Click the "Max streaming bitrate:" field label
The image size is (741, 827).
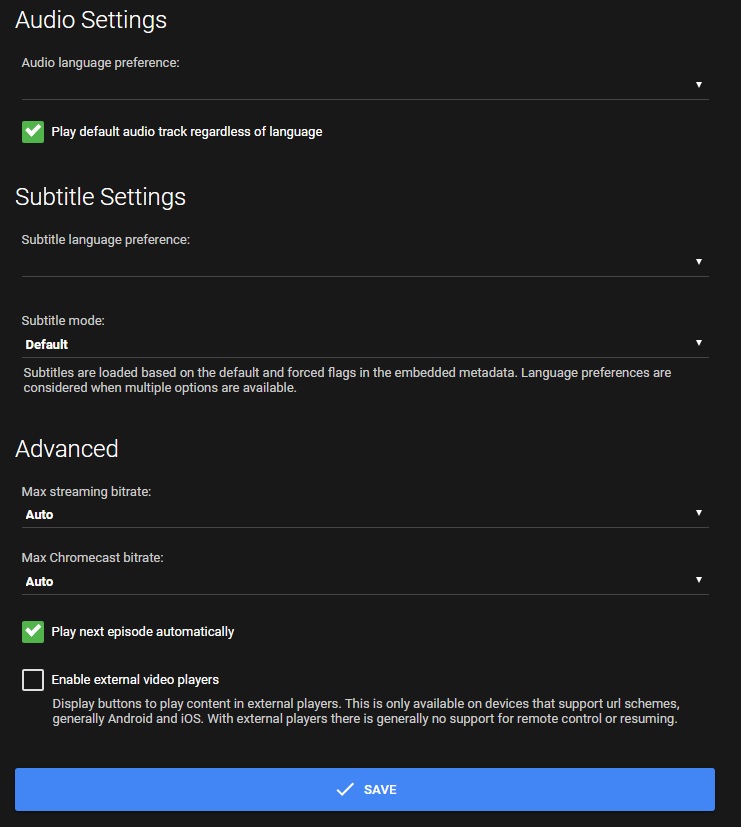pyautogui.click(x=86, y=491)
